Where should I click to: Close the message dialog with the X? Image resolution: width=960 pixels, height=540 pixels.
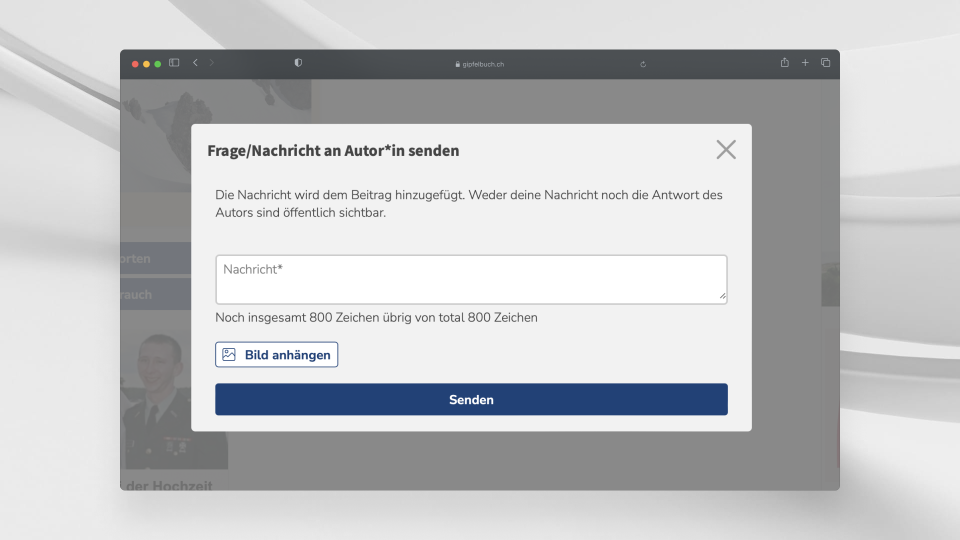(x=726, y=150)
